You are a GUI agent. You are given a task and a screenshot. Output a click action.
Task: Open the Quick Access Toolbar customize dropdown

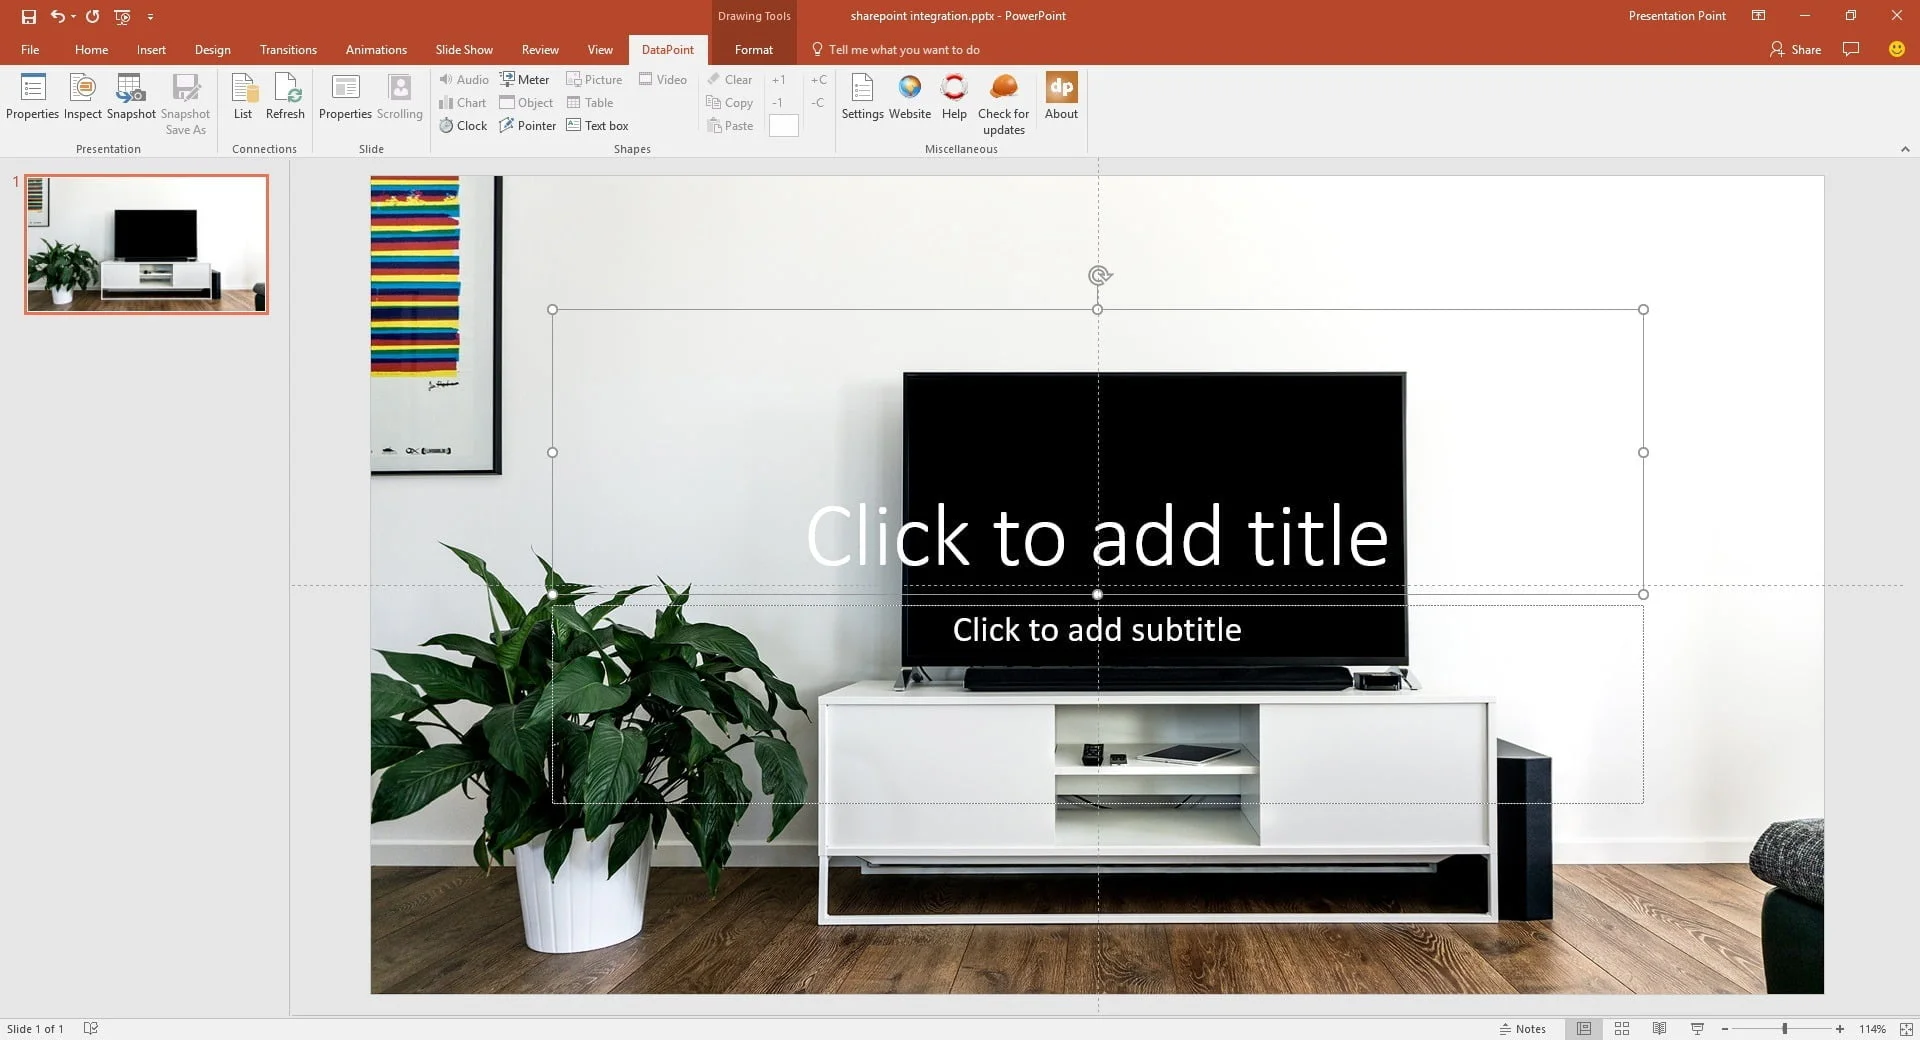click(x=151, y=16)
